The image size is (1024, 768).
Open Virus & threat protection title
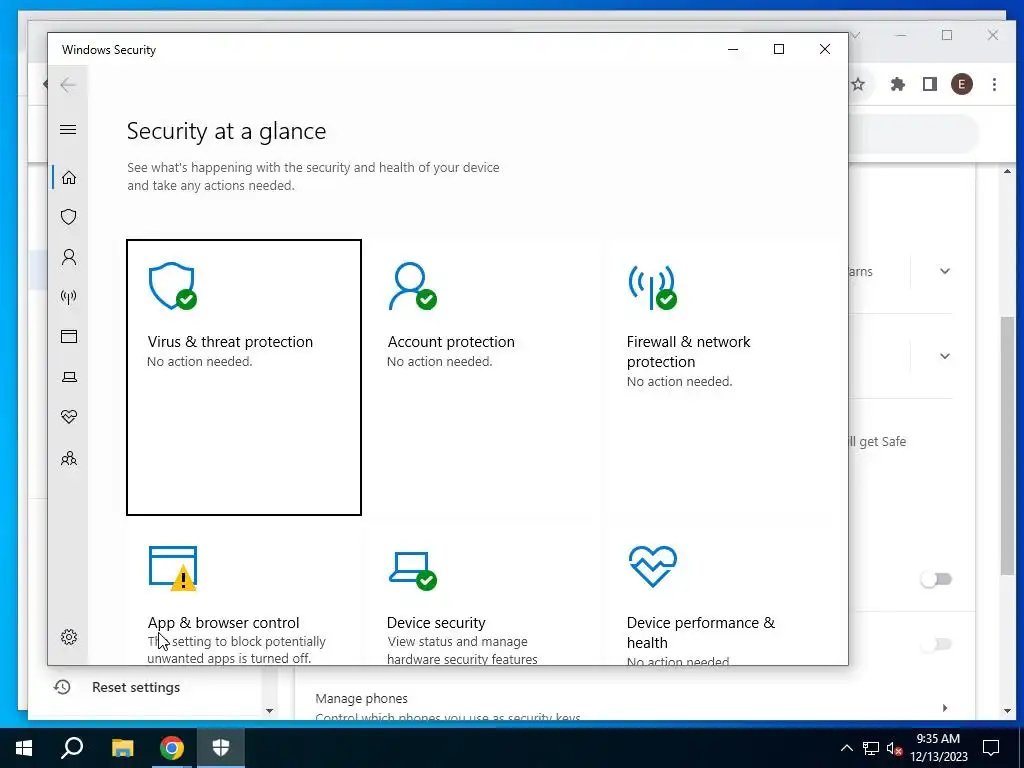230,342
